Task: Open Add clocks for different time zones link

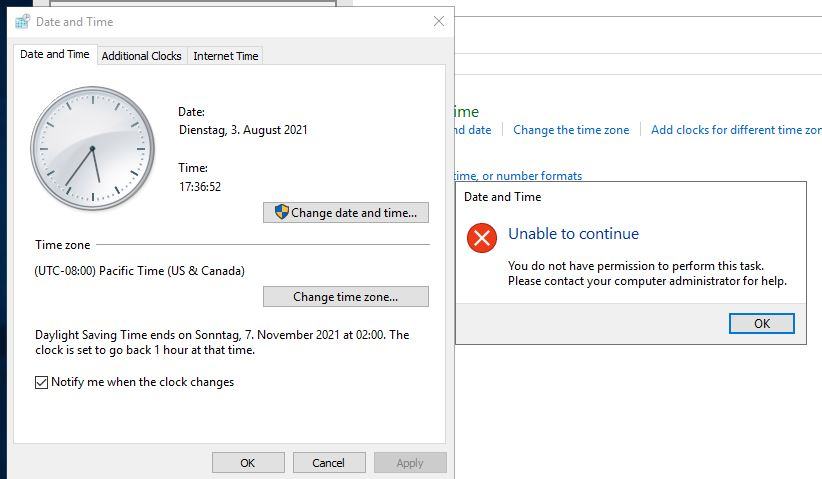Action: point(736,129)
